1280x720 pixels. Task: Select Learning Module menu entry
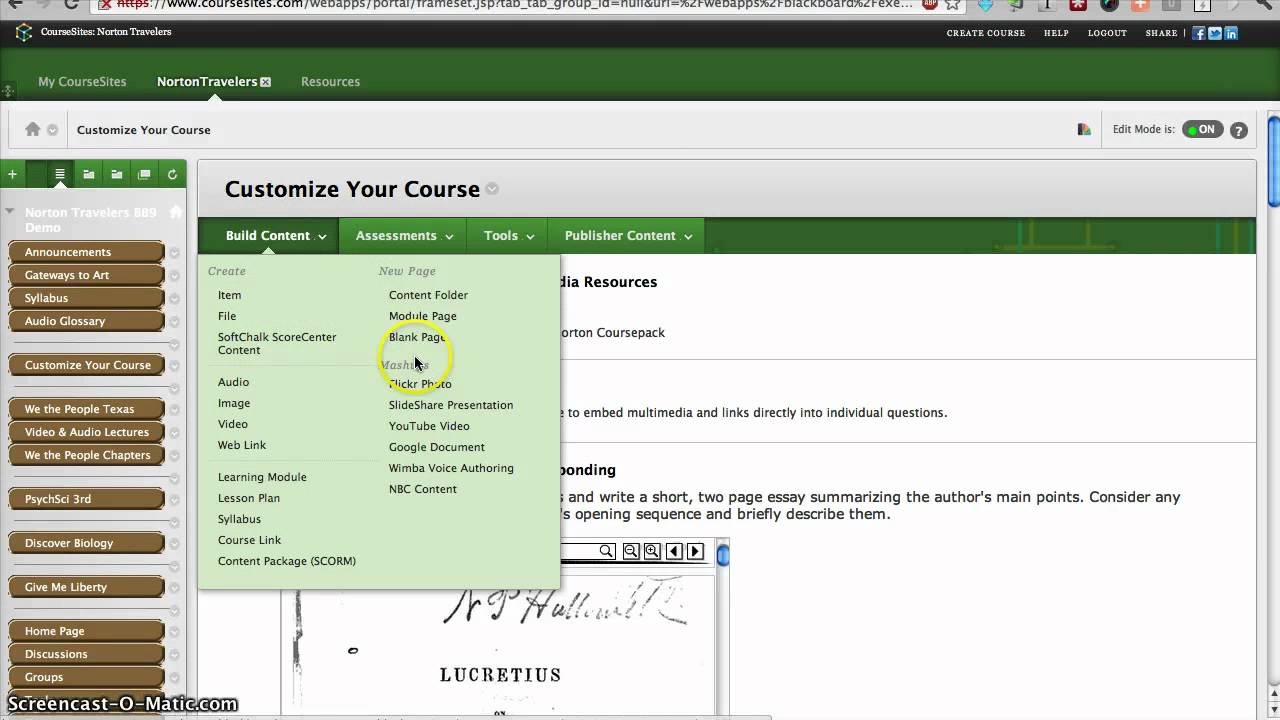(x=262, y=477)
